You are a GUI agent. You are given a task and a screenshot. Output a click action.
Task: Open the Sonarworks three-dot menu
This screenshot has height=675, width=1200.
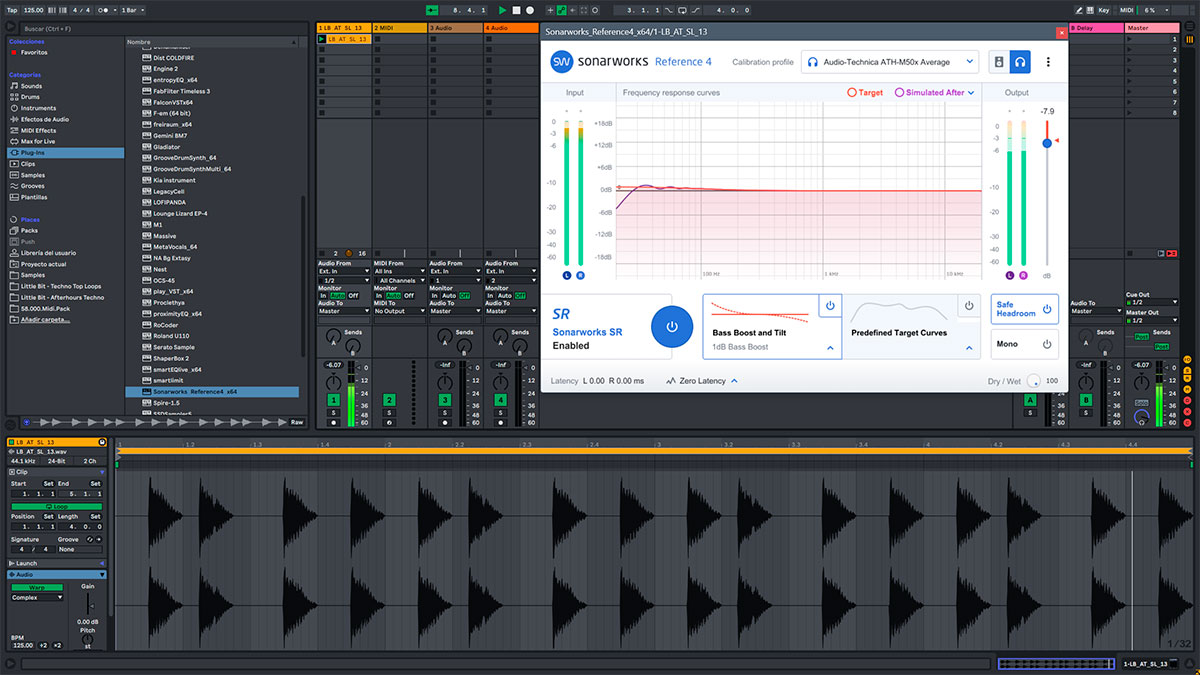click(x=1048, y=62)
